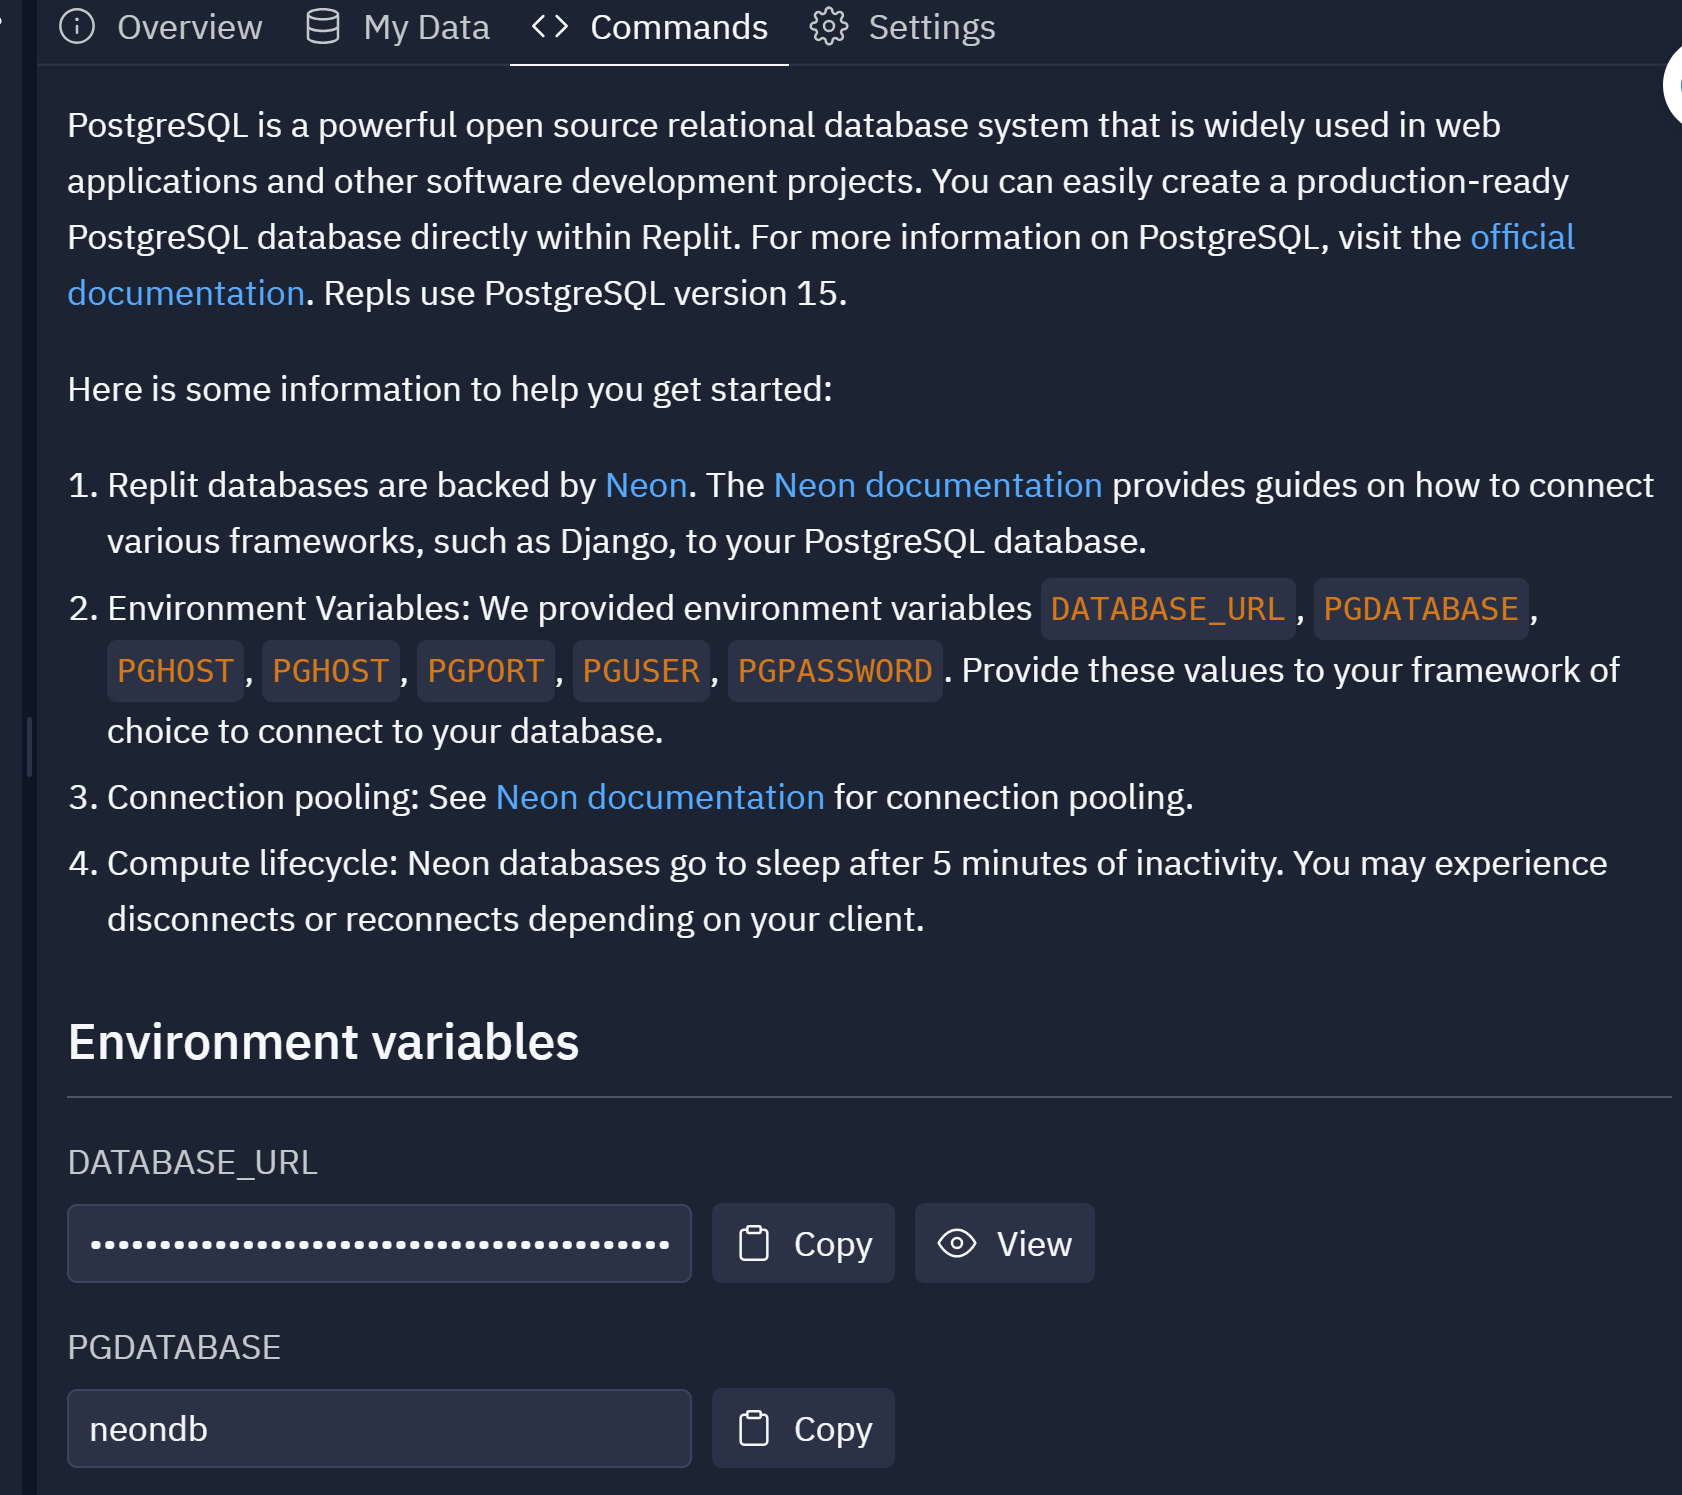Viewport: 1682px width, 1495px height.
Task: Click the Environment variables heading
Action: [x=323, y=1042]
